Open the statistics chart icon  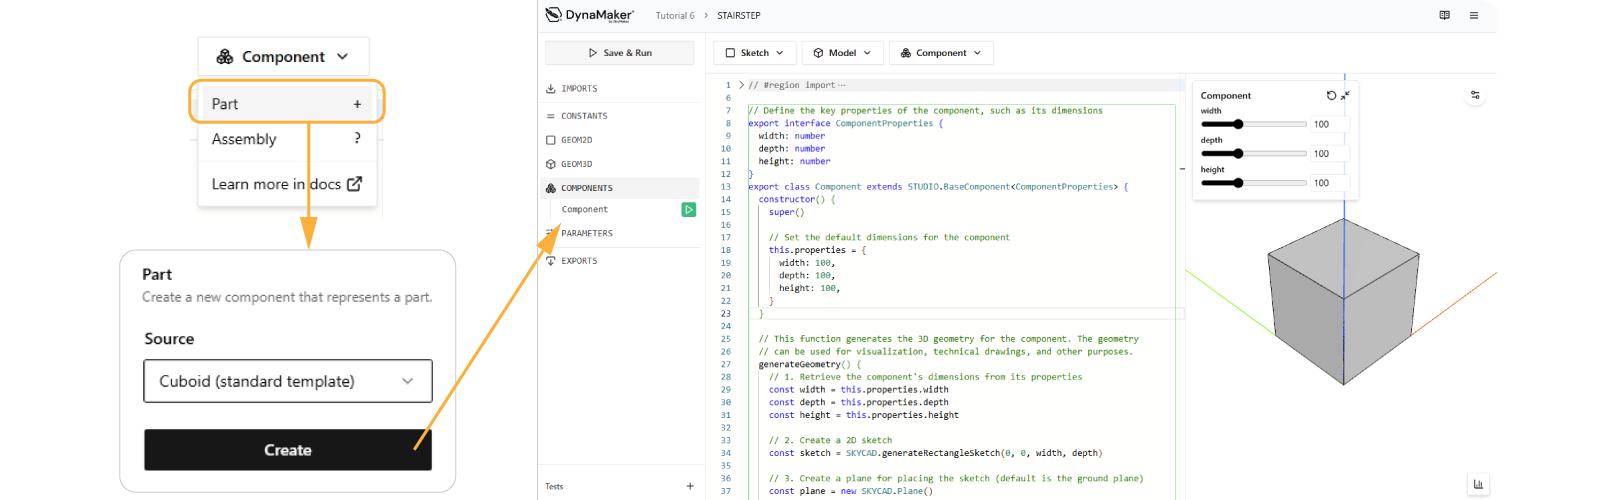coord(1478,484)
